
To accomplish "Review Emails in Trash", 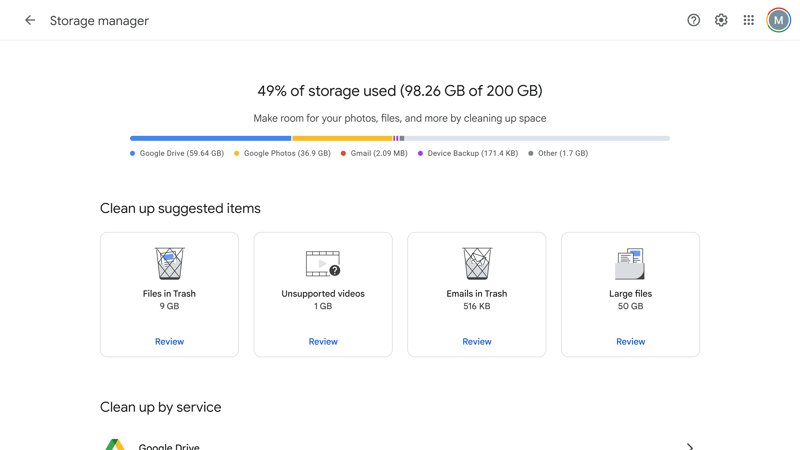I will tap(477, 341).
